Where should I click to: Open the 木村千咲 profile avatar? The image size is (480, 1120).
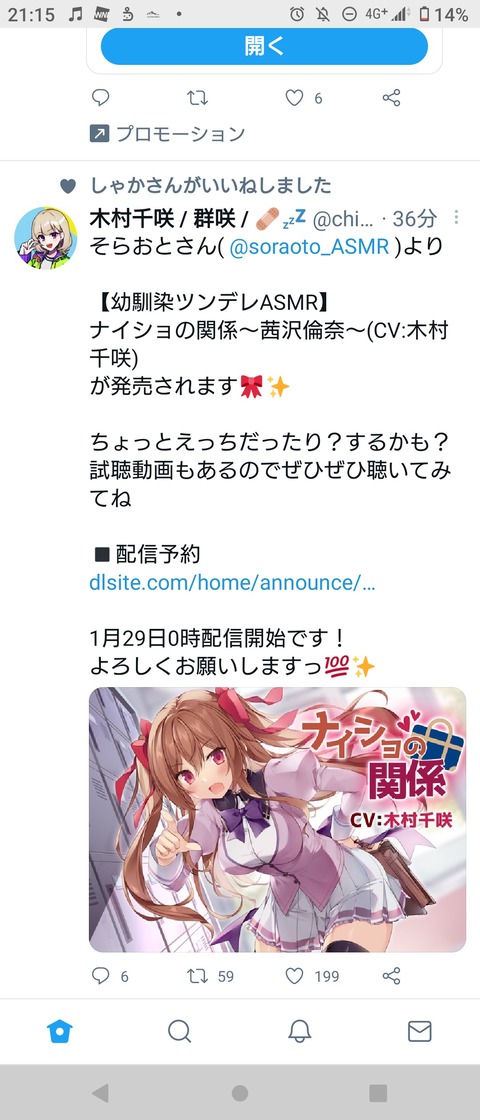[x=46, y=238]
